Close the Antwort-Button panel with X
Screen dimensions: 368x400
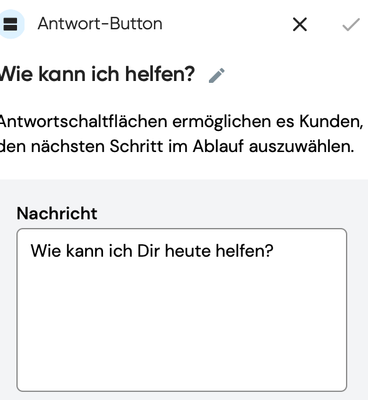(x=300, y=25)
